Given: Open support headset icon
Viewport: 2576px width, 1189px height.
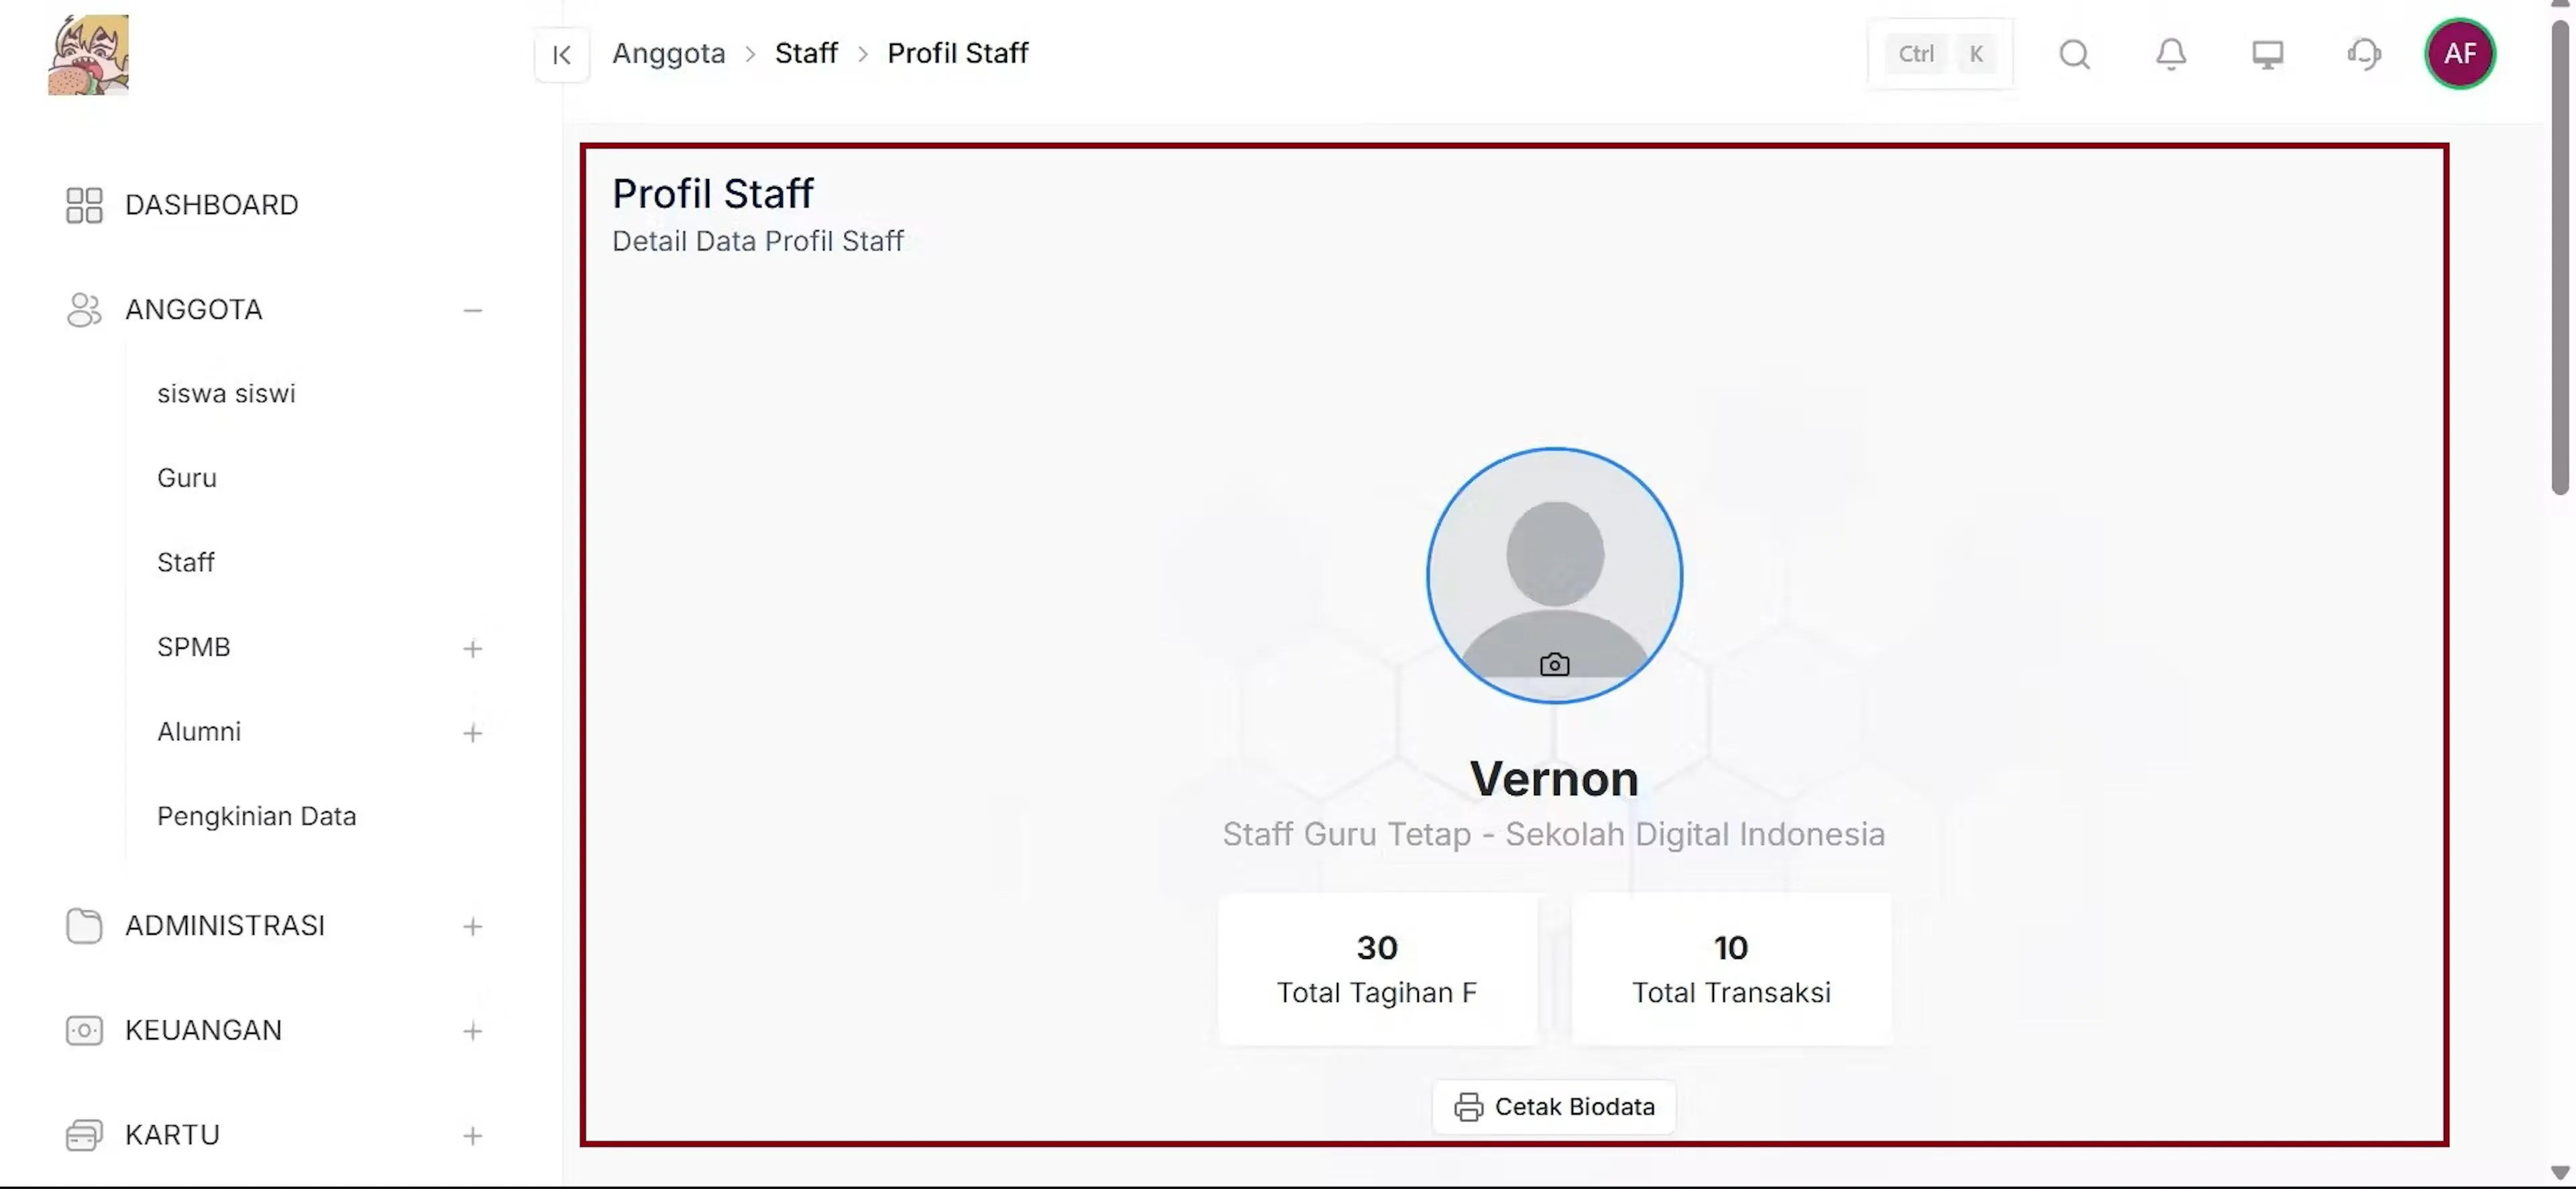Looking at the screenshot, I should [x=2364, y=54].
